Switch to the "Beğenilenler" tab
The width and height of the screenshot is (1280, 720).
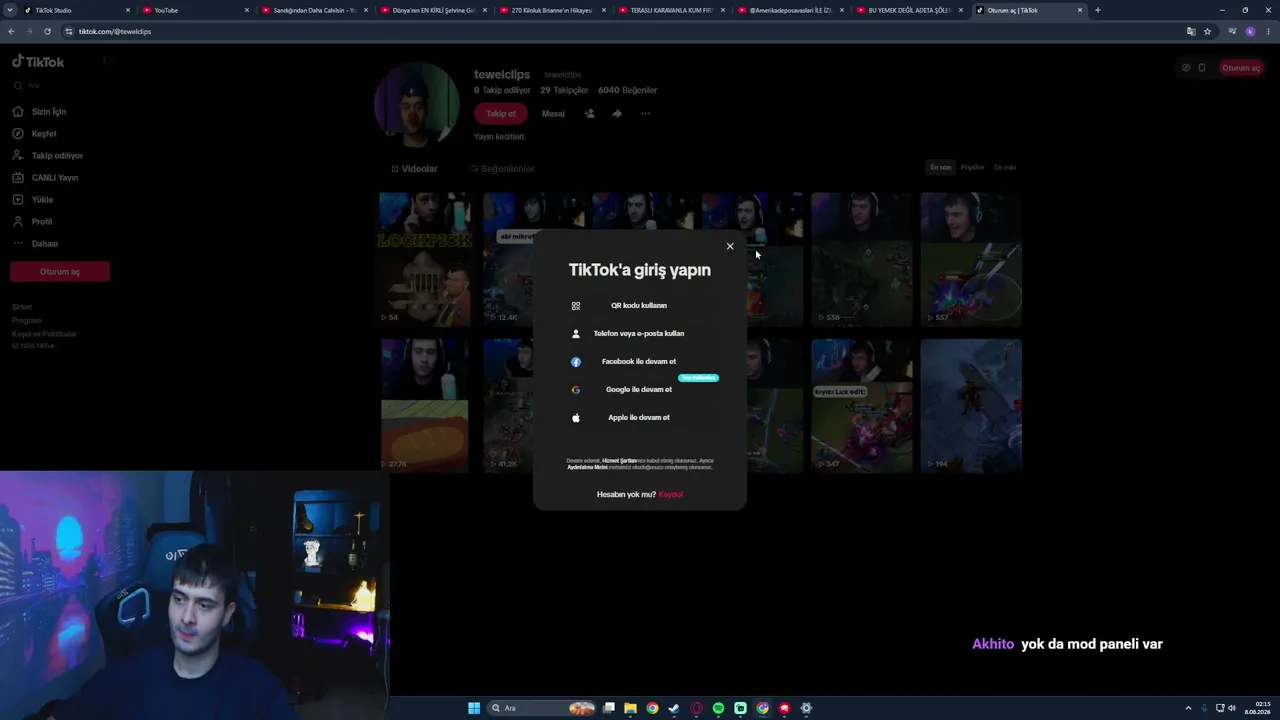pyautogui.click(x=503, y=169)
